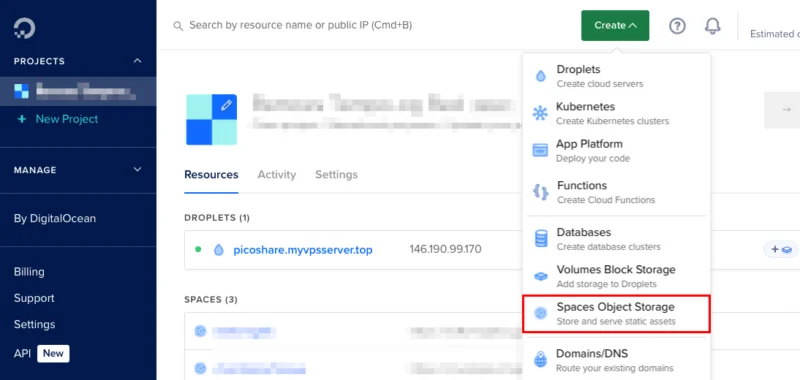This screenshot has width=800, height=380.
Task: Open By DigitalOcean sidebar link
Action: (x=55, y=218)
